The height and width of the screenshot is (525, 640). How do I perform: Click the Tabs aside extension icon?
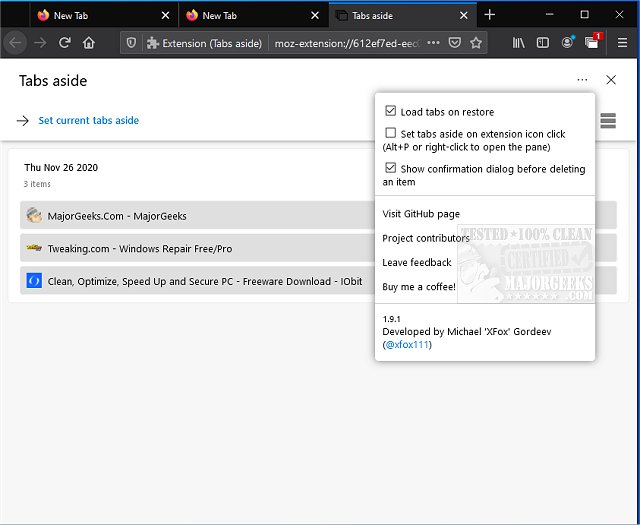click(593, 43)
